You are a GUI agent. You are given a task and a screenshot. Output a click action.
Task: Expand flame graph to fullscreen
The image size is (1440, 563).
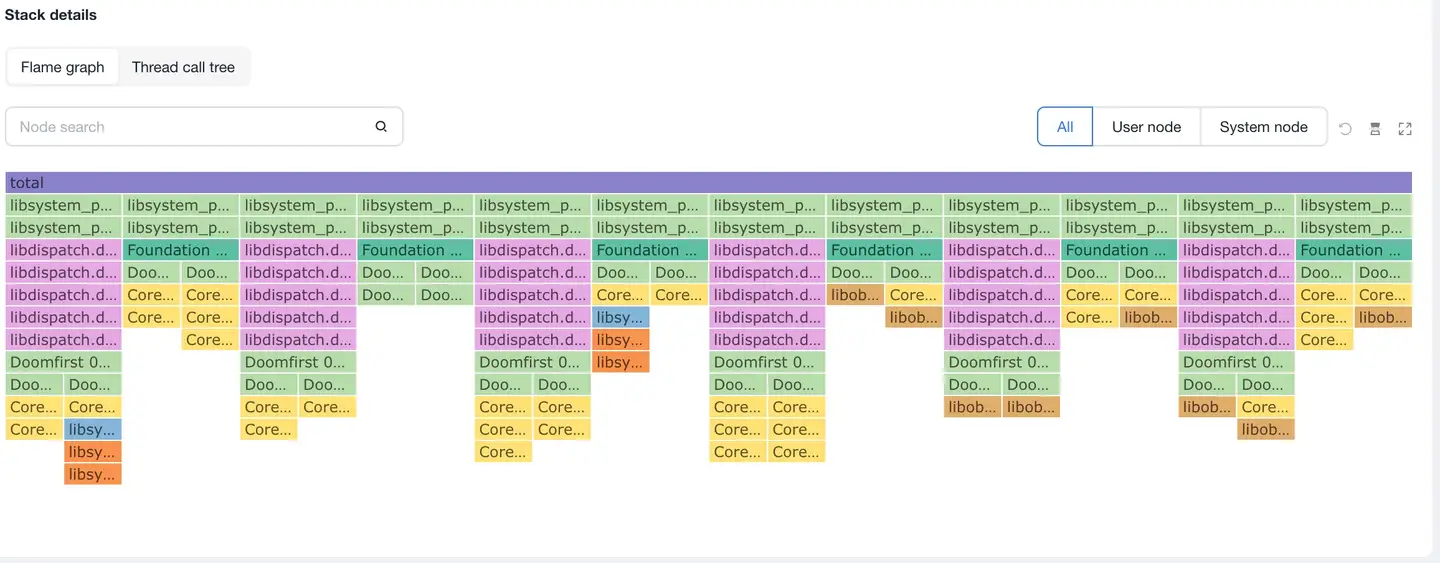point(1405,128)
